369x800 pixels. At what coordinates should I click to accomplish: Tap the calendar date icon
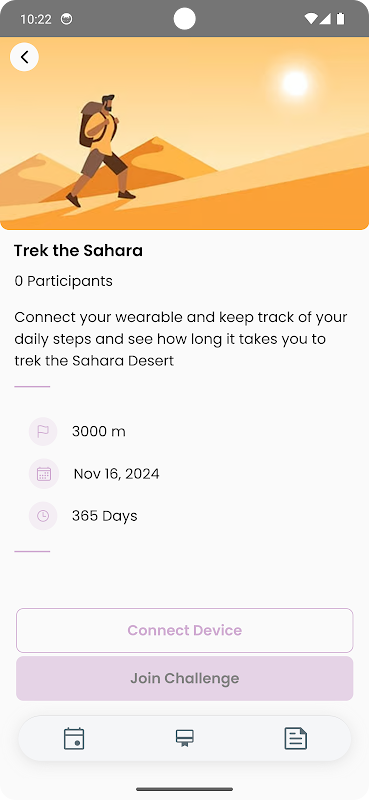44,474
